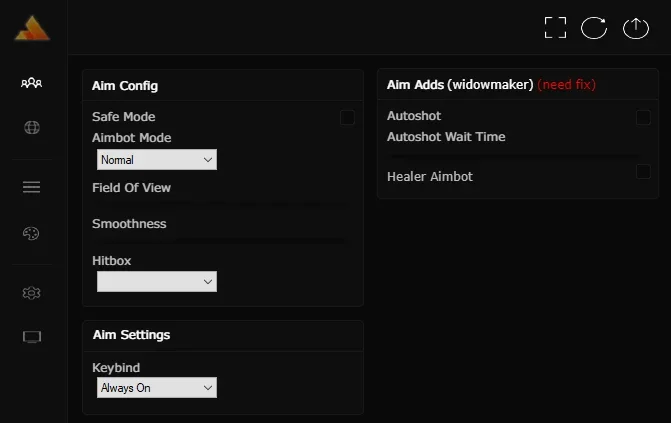The image size is (671, 423).
Task: Click the Smoothness slider track
Action: (223, 241)
